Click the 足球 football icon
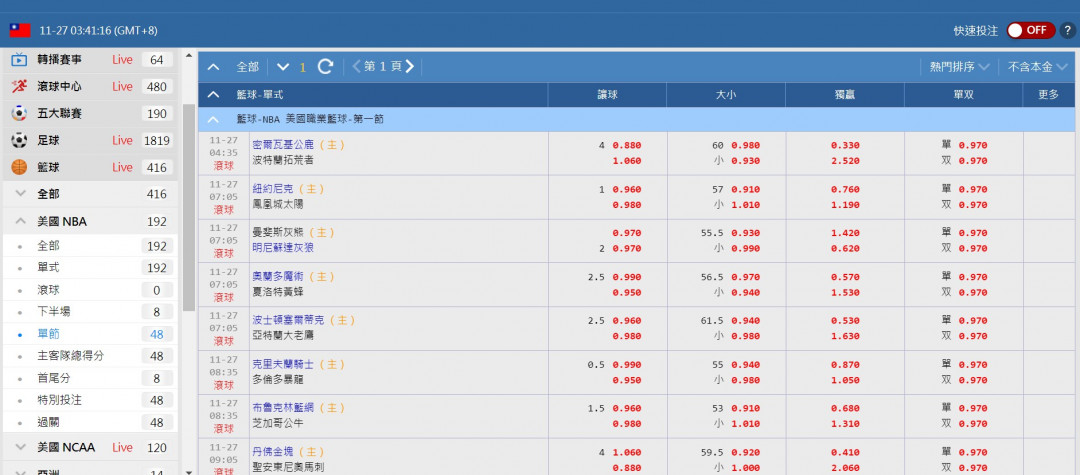 coord(19,140)
